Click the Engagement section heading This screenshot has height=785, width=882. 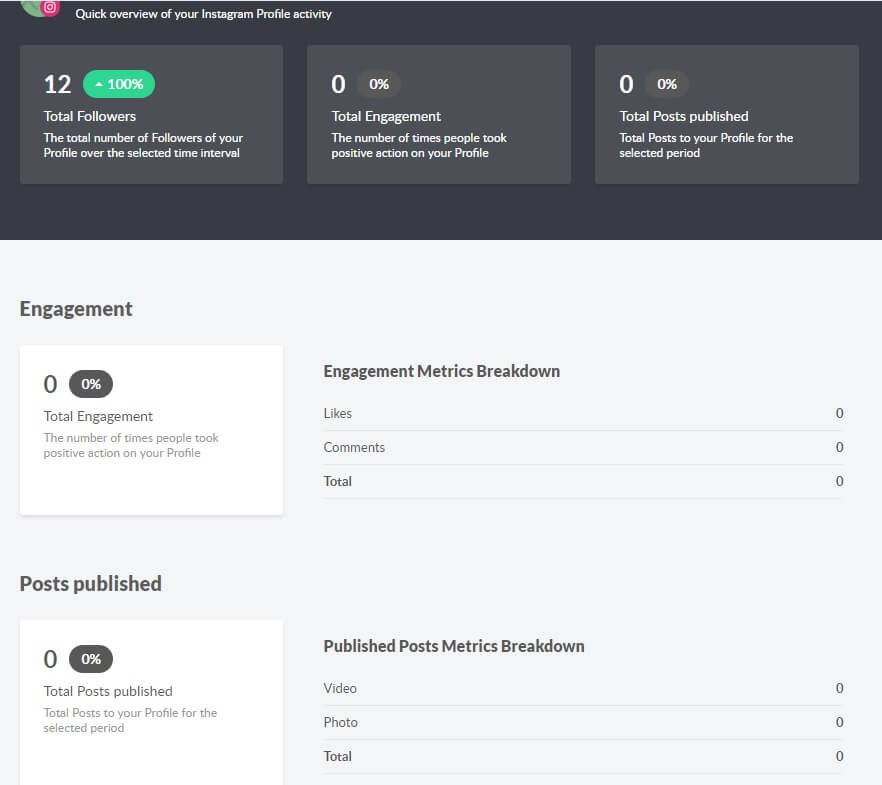(x=76, y=309)
